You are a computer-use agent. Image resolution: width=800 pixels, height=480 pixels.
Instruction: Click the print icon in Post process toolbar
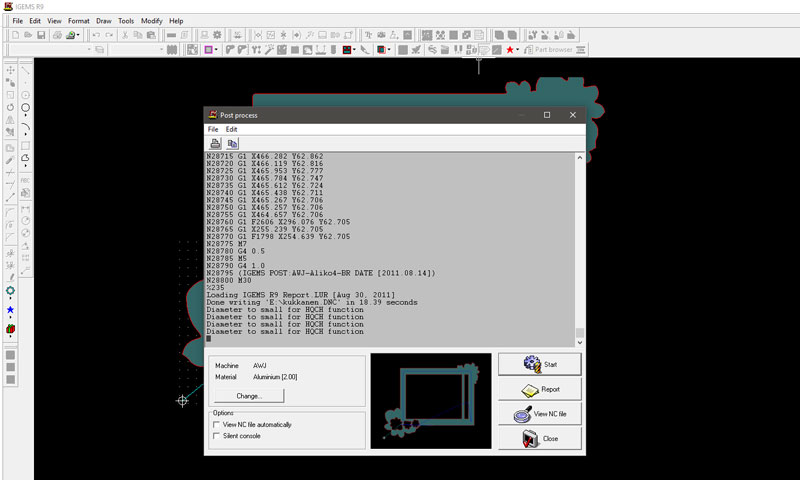click(215, 143)
